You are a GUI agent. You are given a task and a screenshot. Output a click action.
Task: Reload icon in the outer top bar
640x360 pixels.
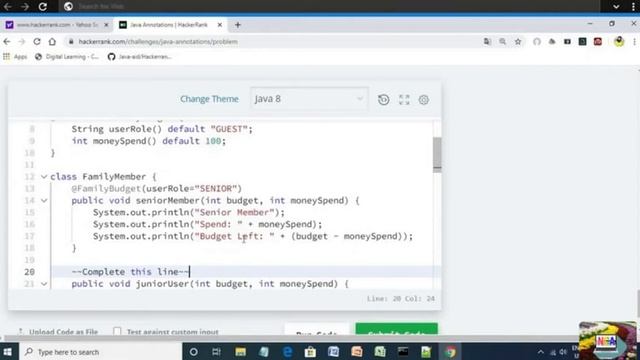pyautogui.click(x=42, y=6)
